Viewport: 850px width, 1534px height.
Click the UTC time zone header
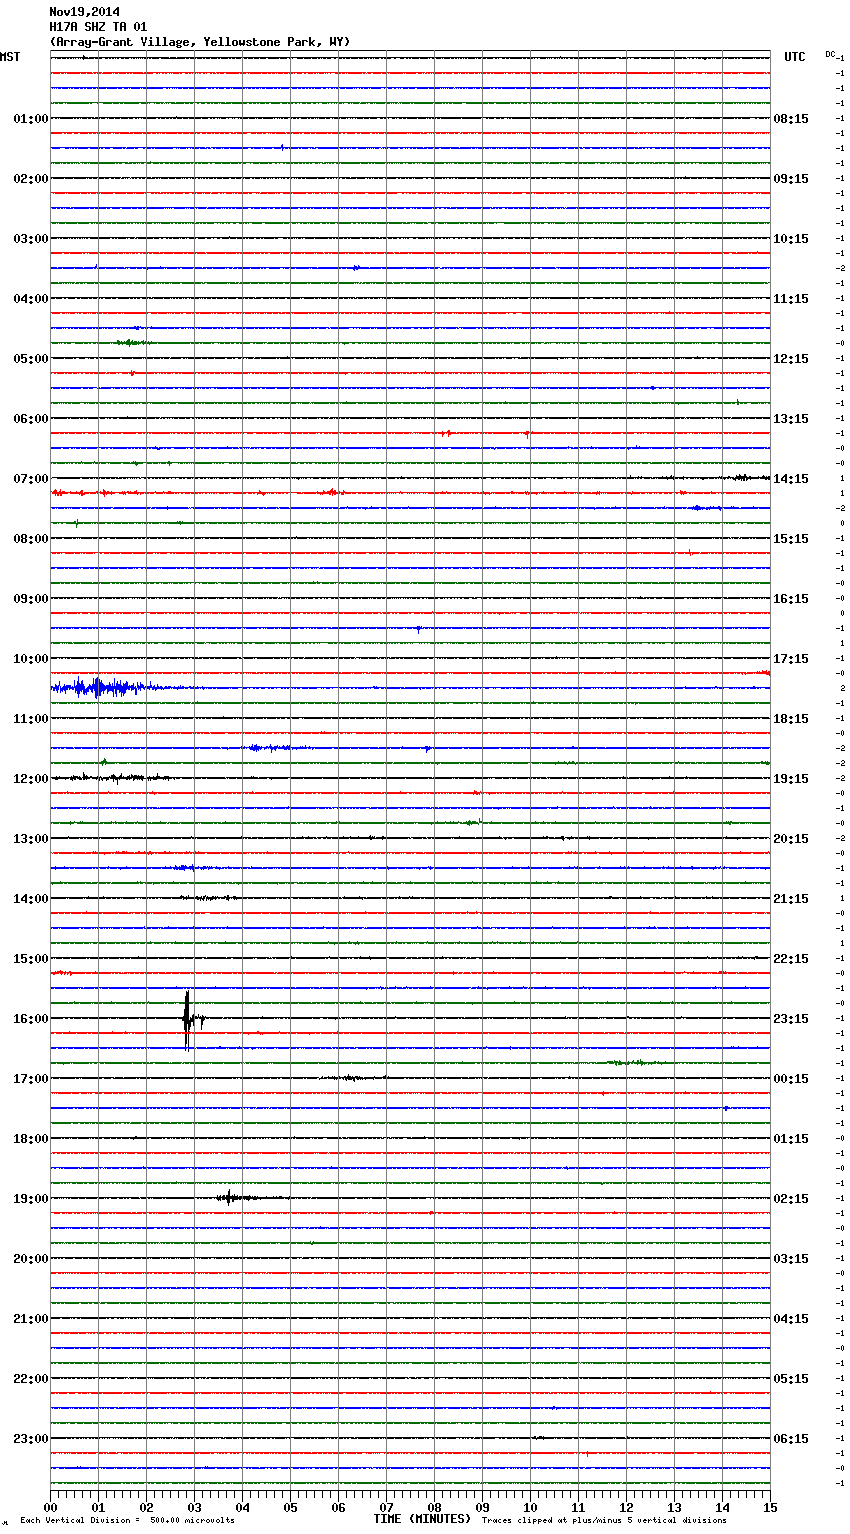[794, 57]
